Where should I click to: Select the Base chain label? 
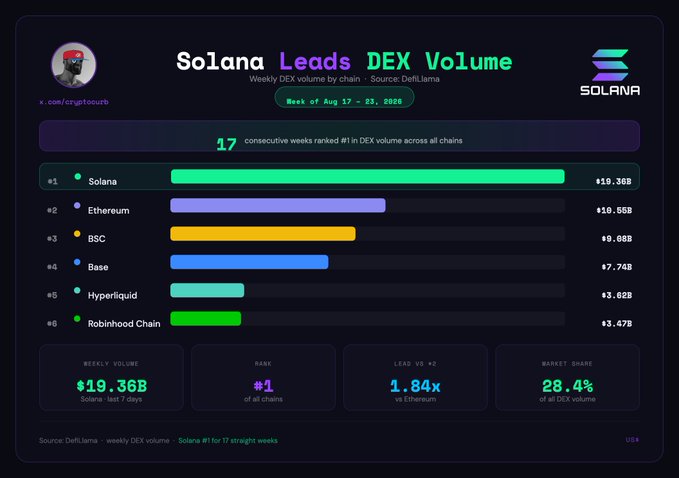[98, 267]
